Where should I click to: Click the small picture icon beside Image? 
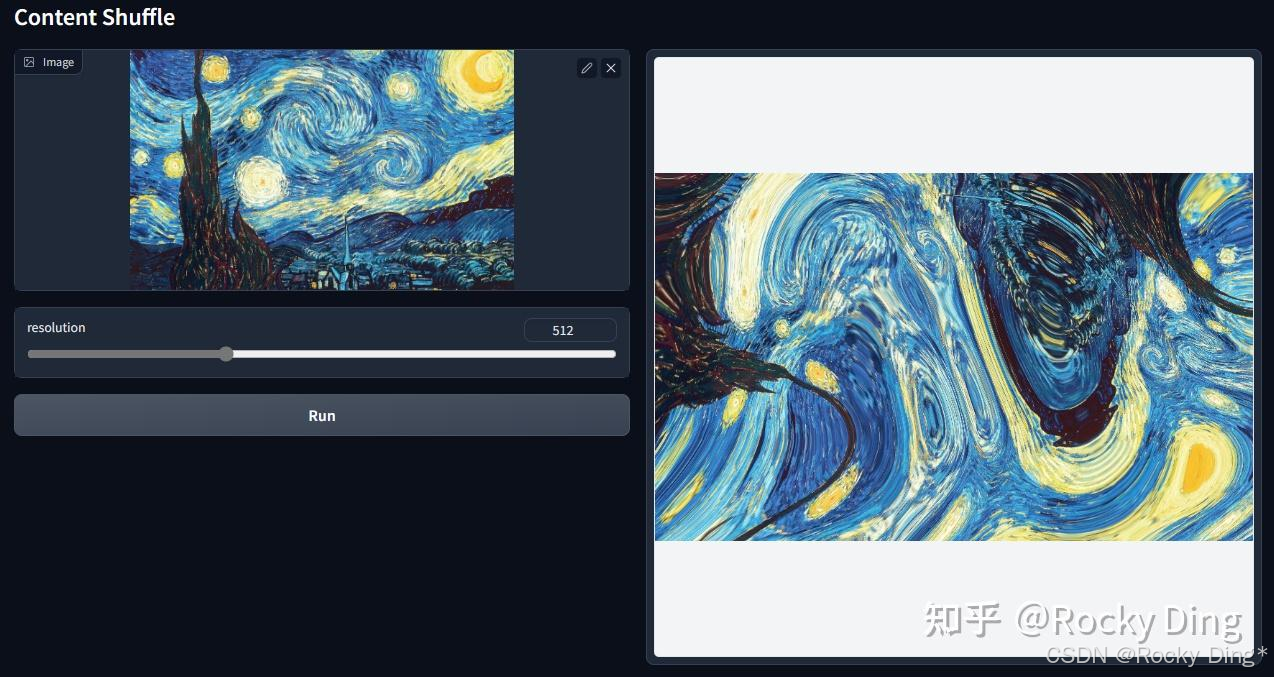[x=29, y=61]
